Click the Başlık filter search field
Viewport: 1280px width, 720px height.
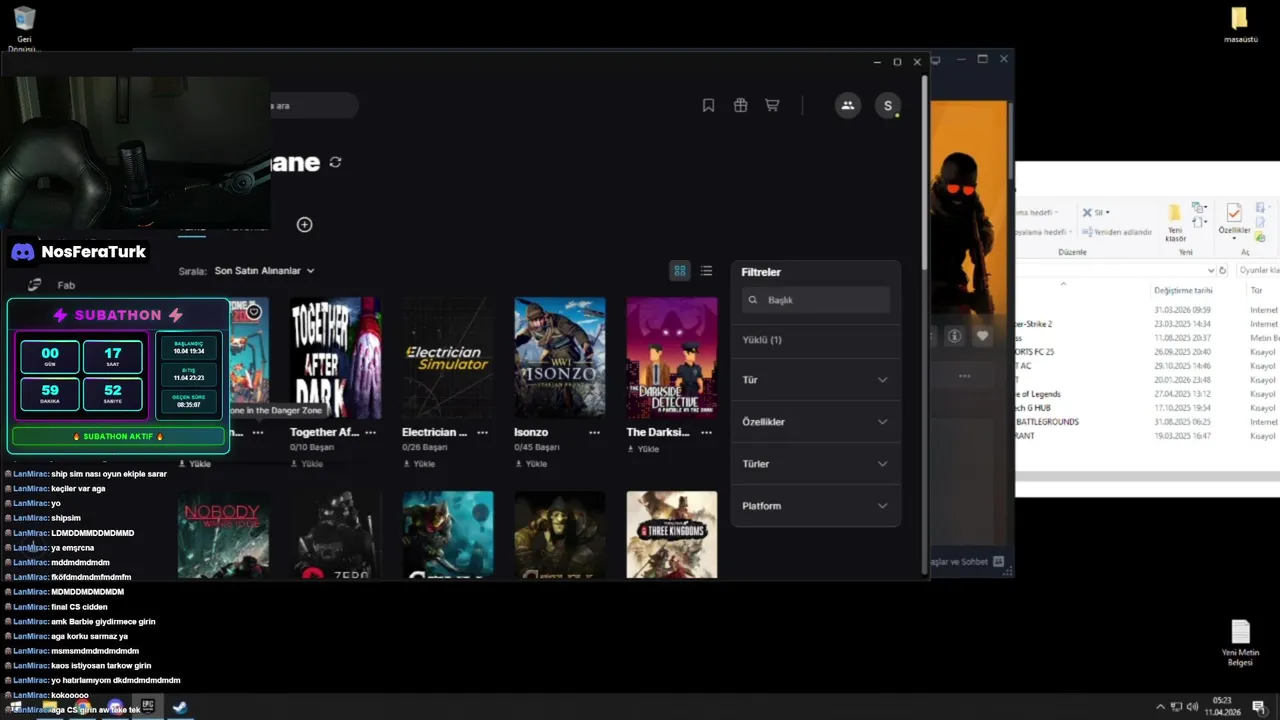coord(816,300)
